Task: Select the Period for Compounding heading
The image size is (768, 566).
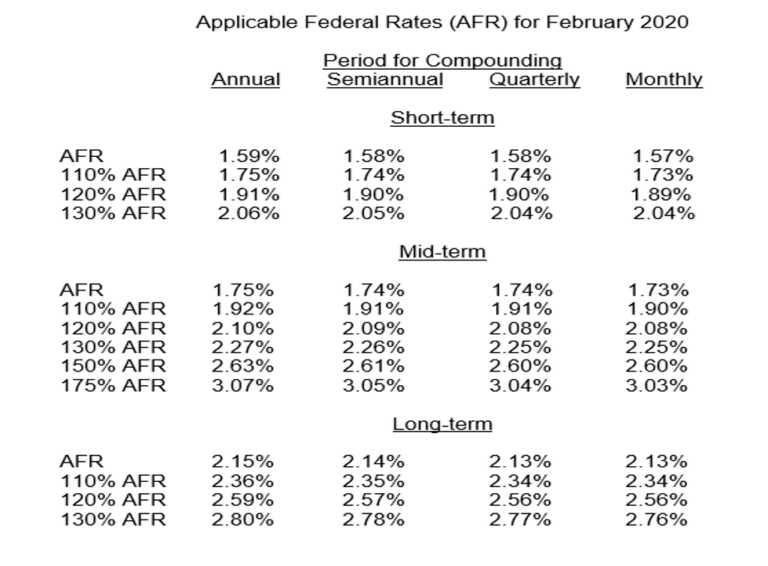Action: [444, 61]
